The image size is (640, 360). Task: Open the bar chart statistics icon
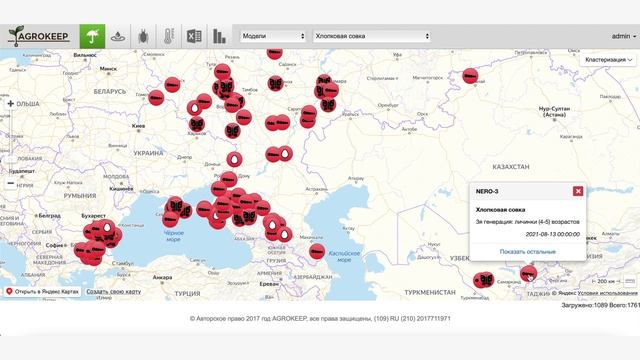(219, 36)
